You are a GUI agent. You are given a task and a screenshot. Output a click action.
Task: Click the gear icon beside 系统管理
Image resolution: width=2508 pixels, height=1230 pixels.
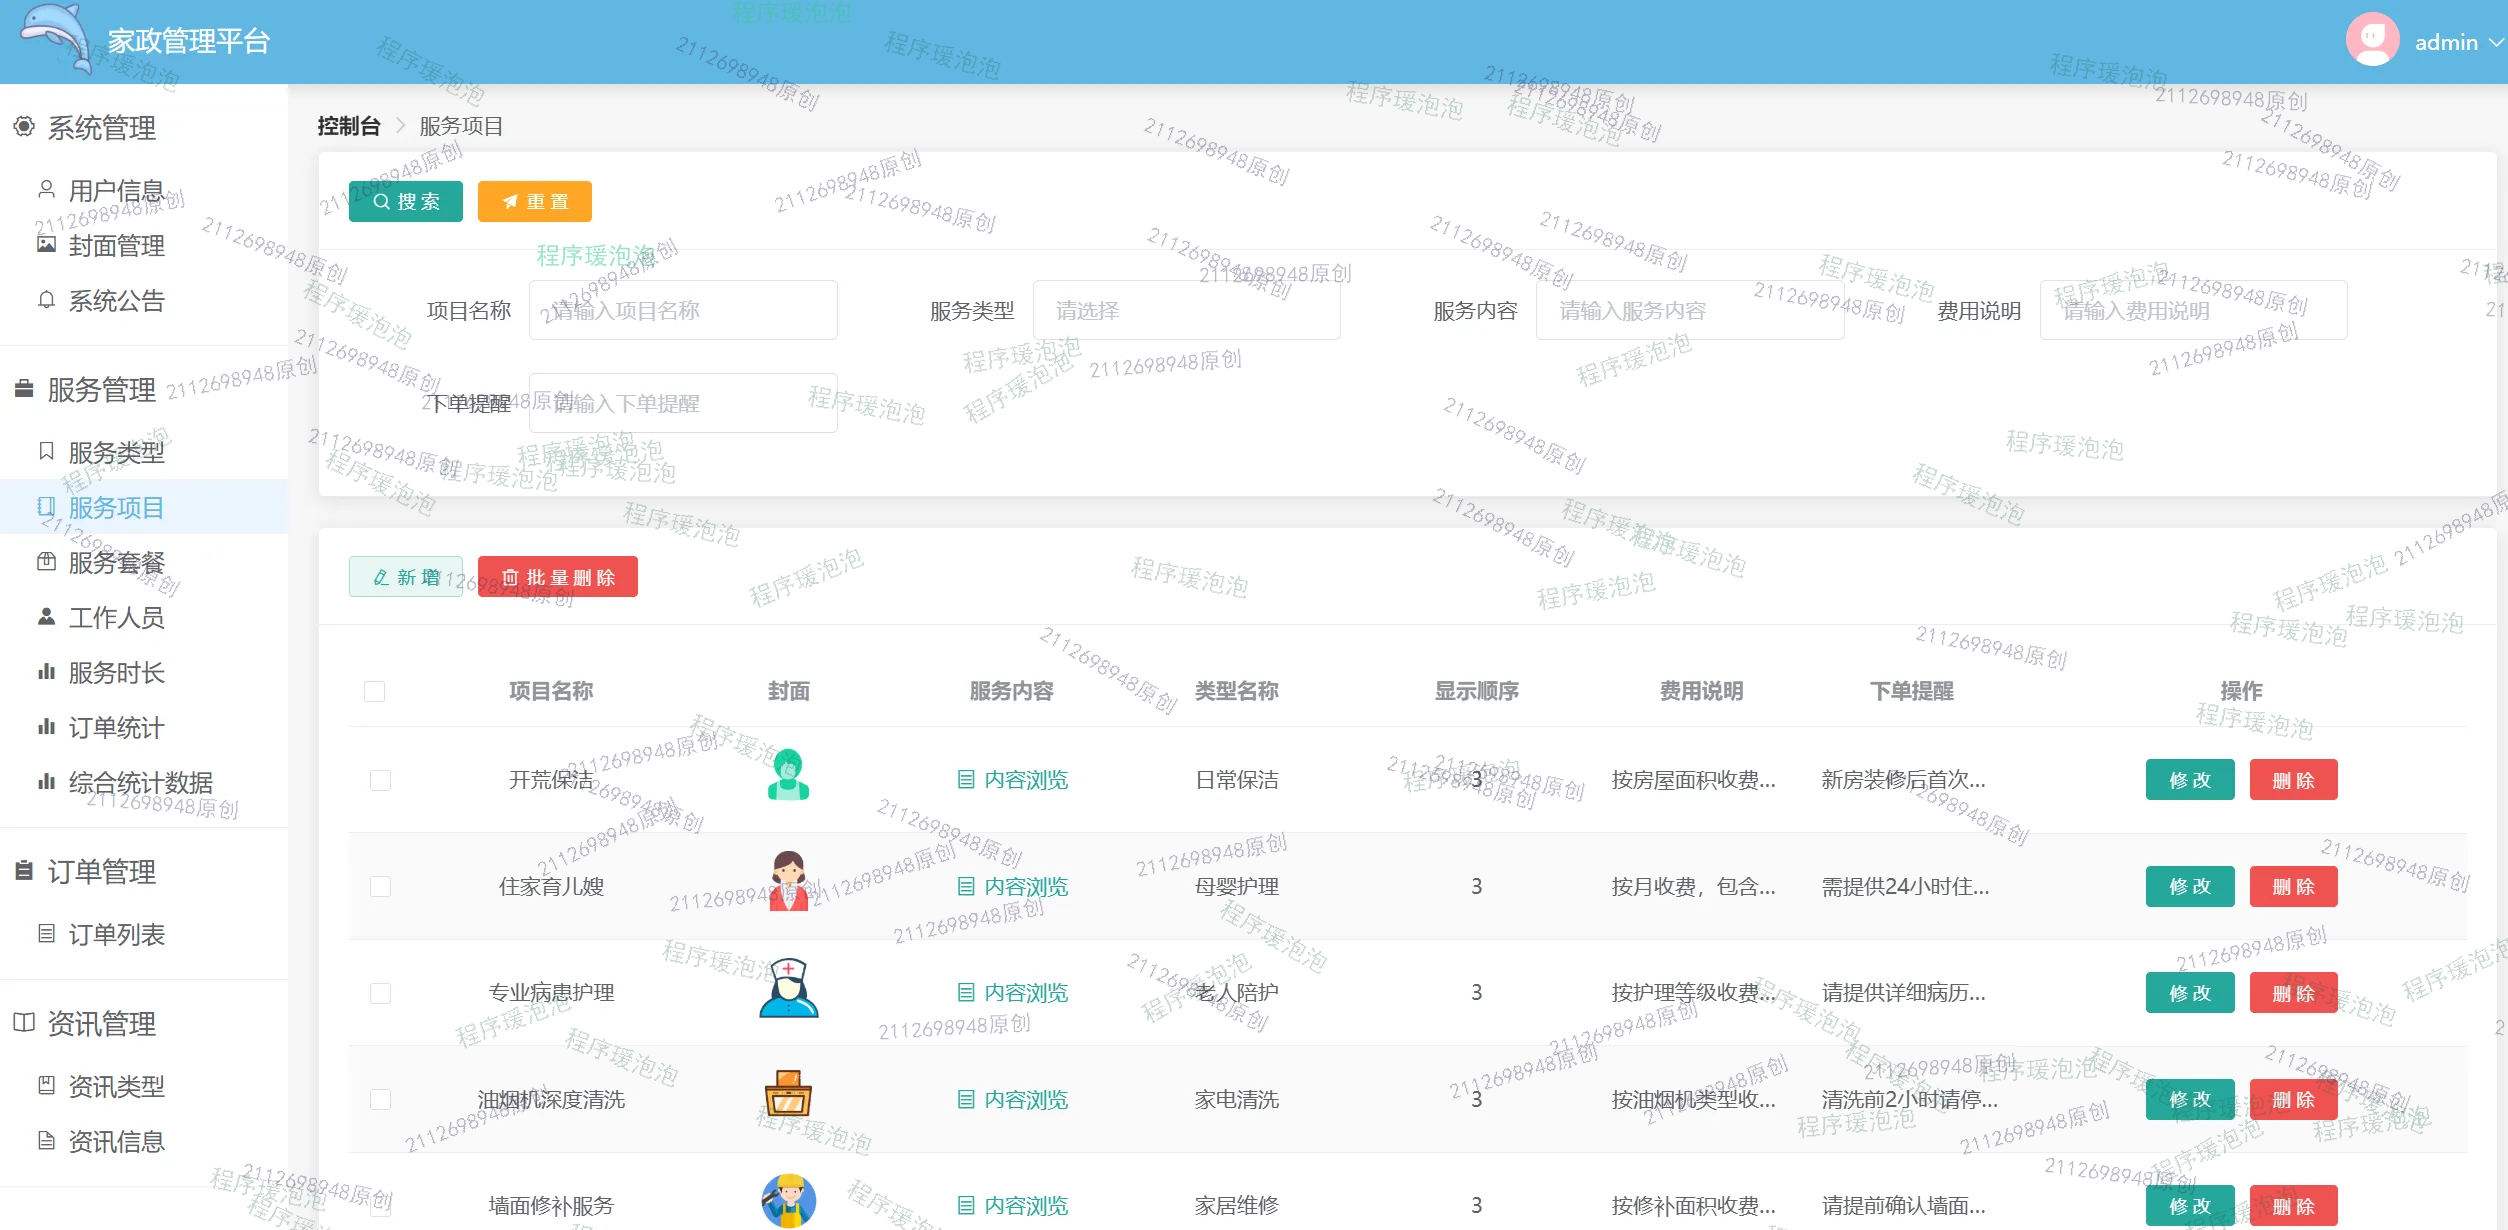point(24,127)
